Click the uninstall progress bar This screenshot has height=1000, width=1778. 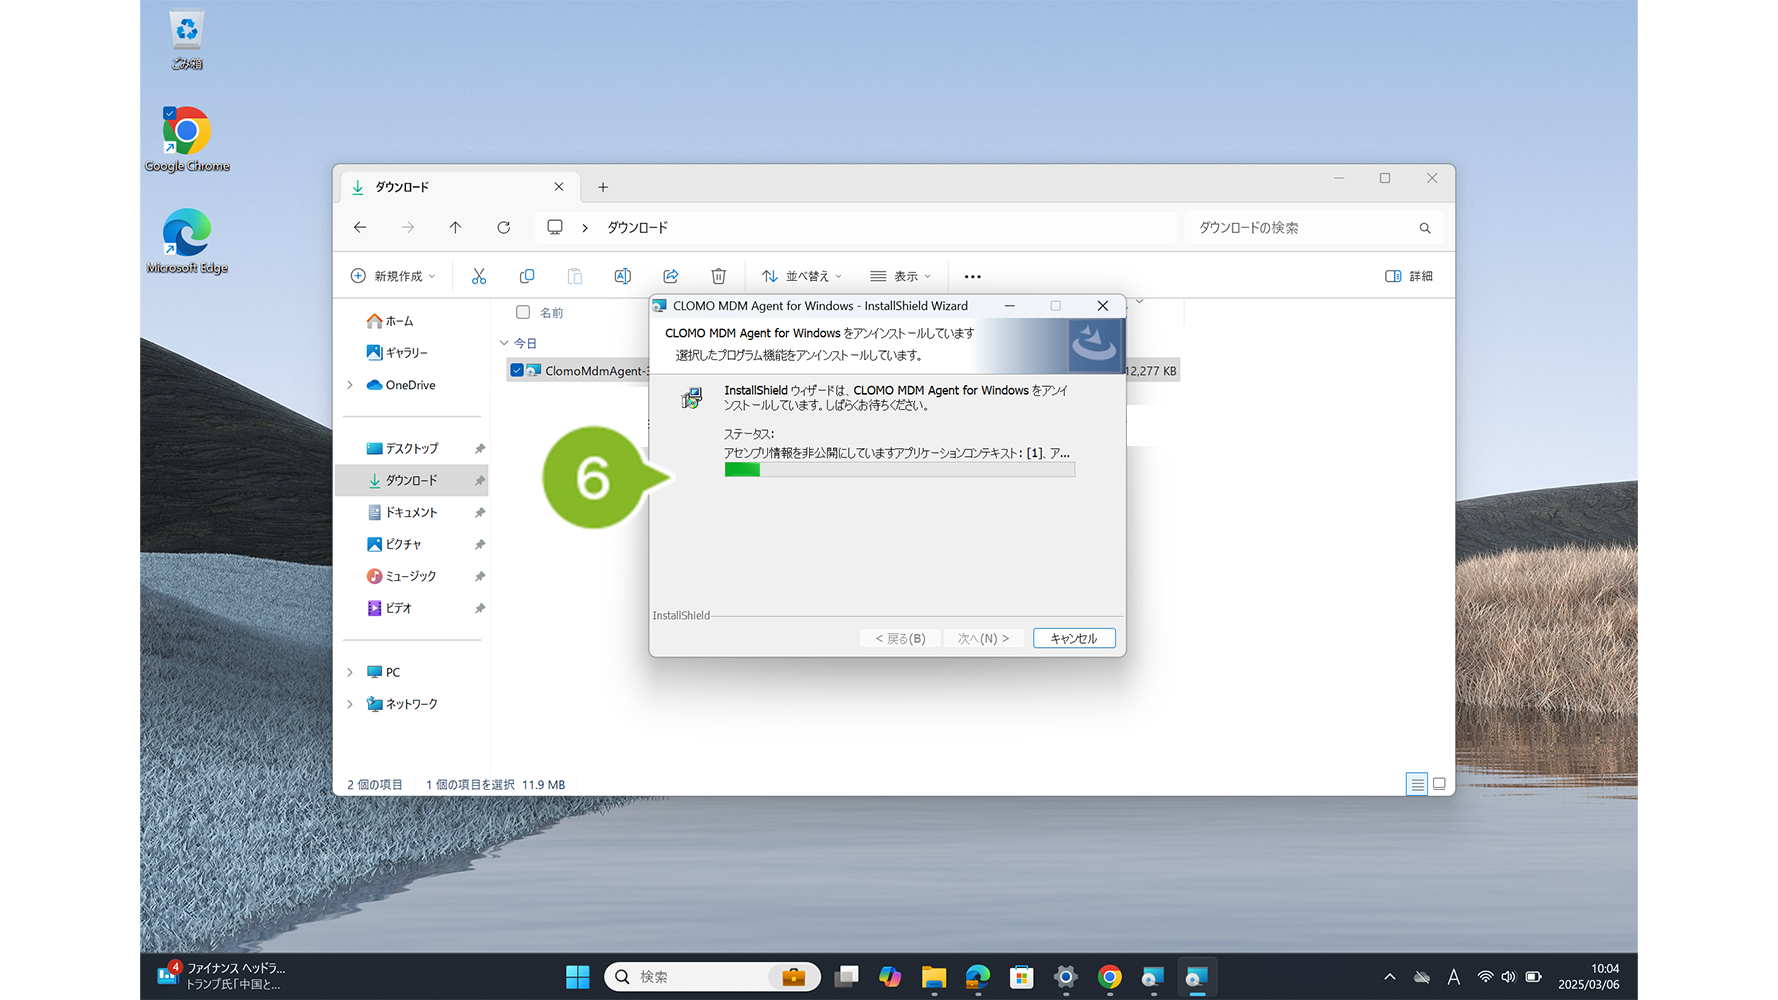[x=899, y=469]
